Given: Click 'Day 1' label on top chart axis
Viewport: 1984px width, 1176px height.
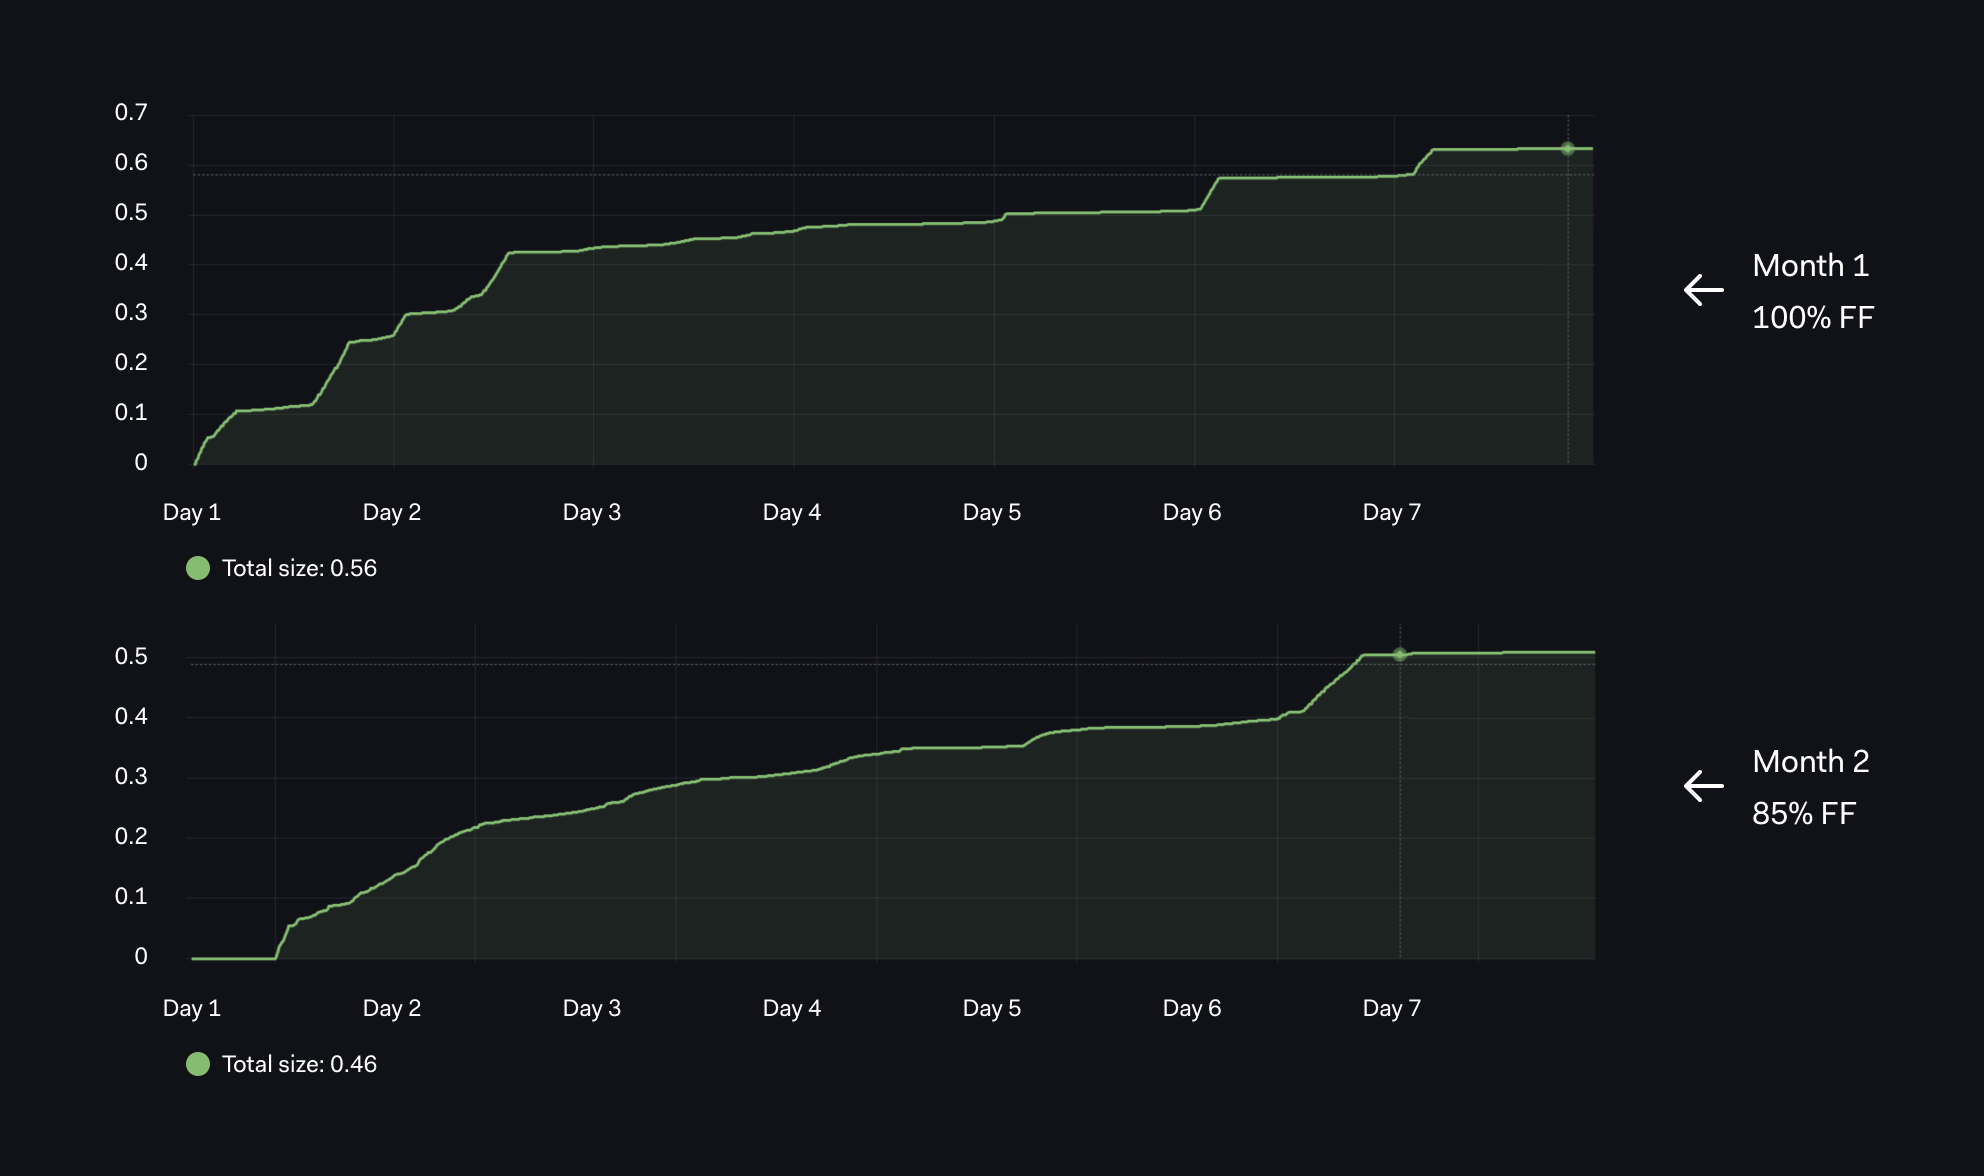Looking at the screenshot, I should (191, 512).
